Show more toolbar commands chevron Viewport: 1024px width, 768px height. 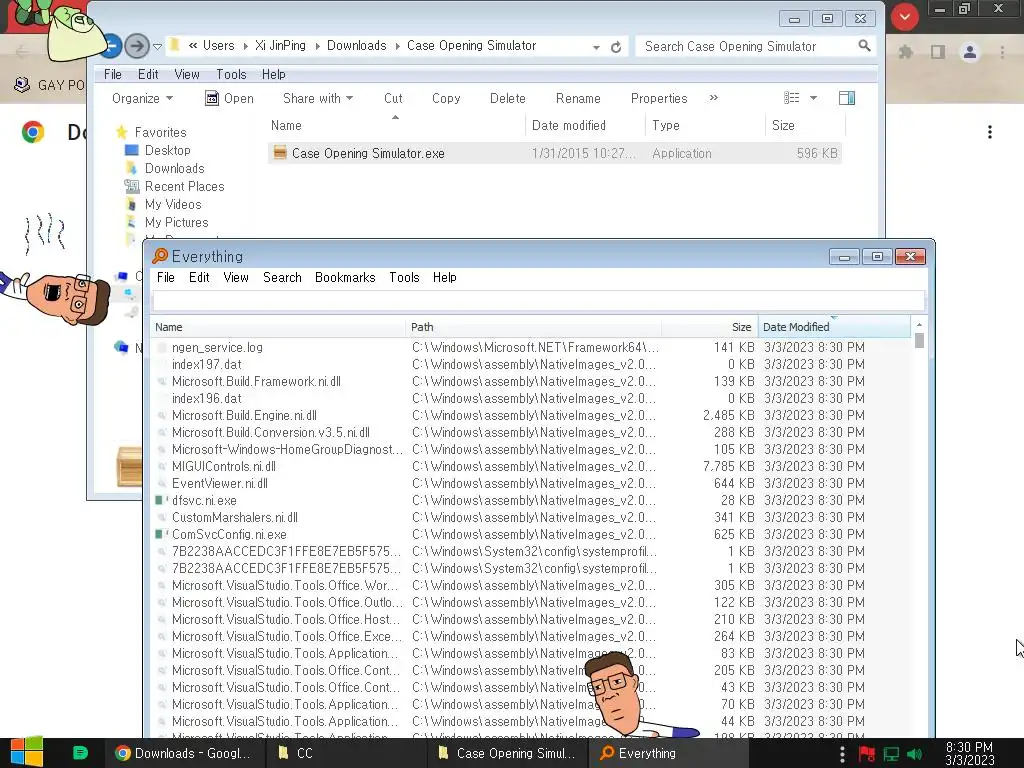(713, 98)
